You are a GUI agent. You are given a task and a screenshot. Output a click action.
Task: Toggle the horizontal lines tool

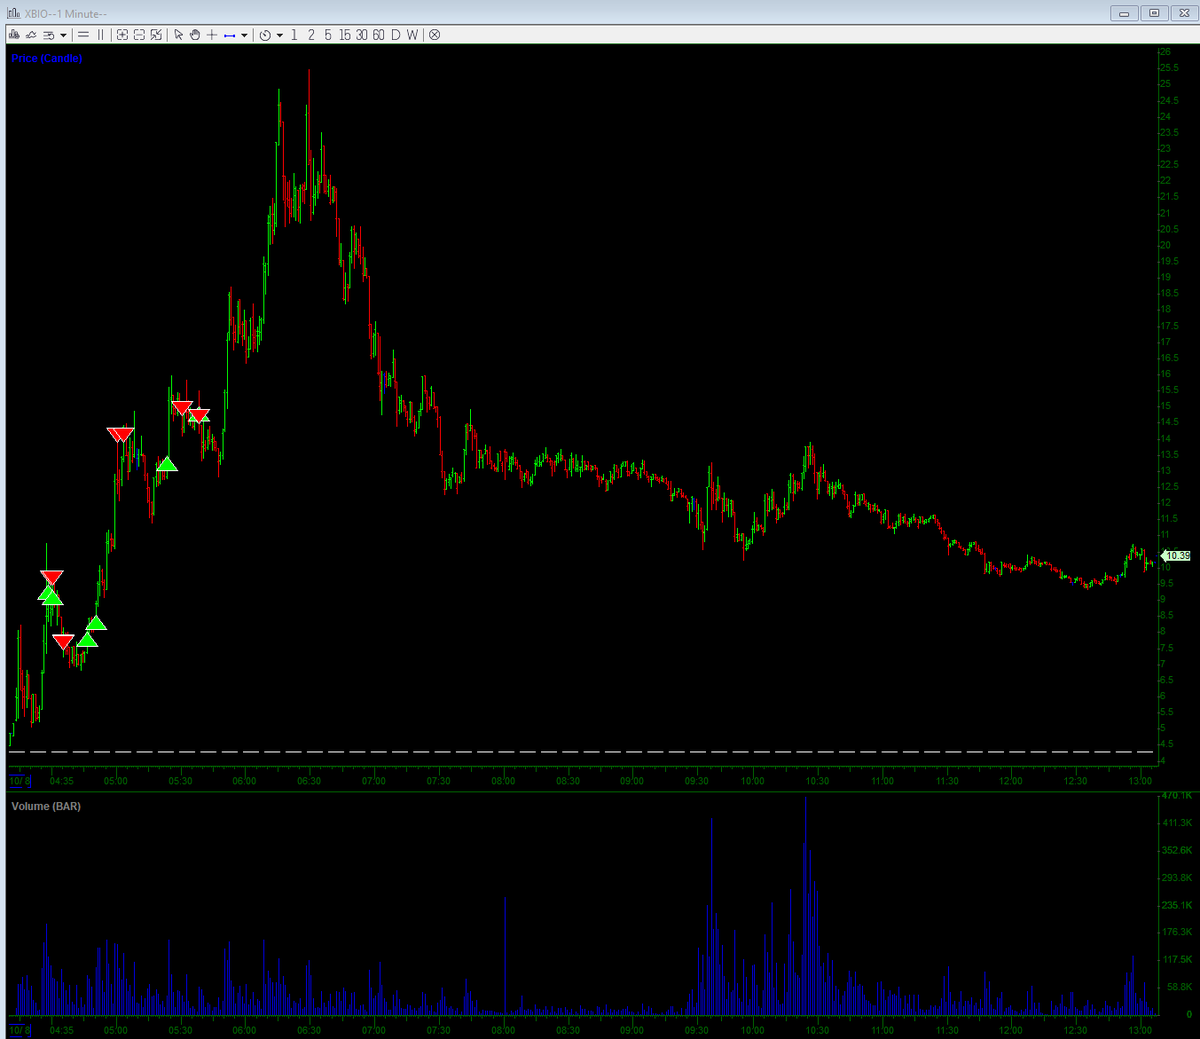pyautogui.click(x=81, y=35)
